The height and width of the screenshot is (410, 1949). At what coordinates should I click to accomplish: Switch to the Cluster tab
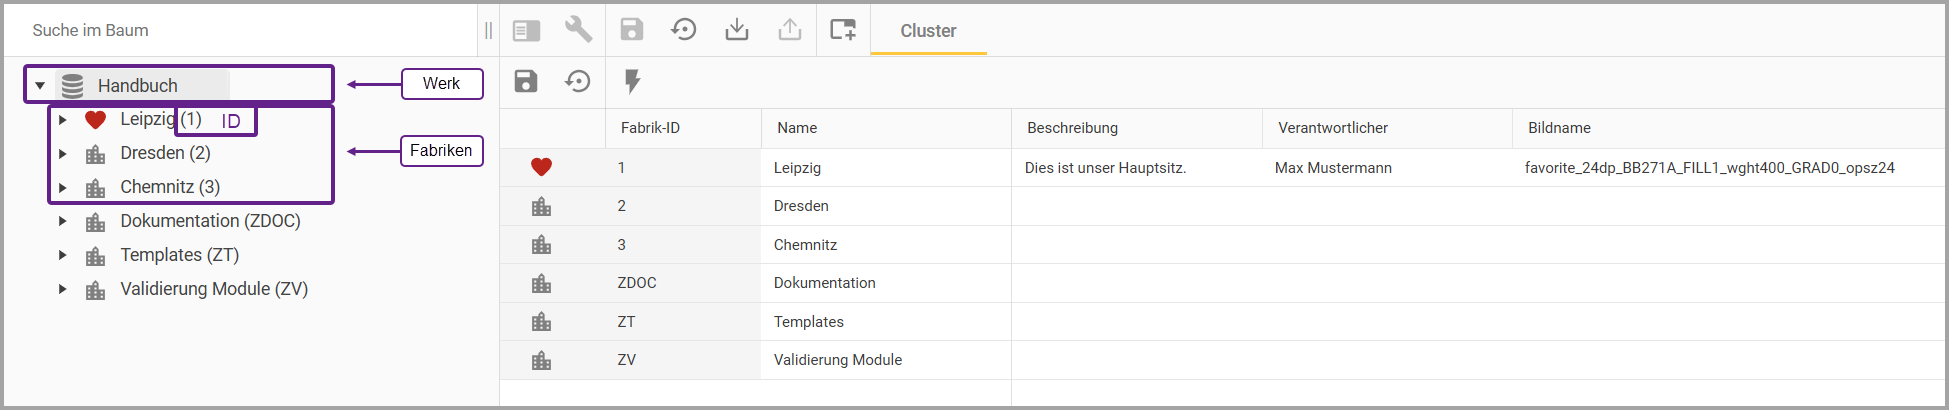[x=928, y=31]
